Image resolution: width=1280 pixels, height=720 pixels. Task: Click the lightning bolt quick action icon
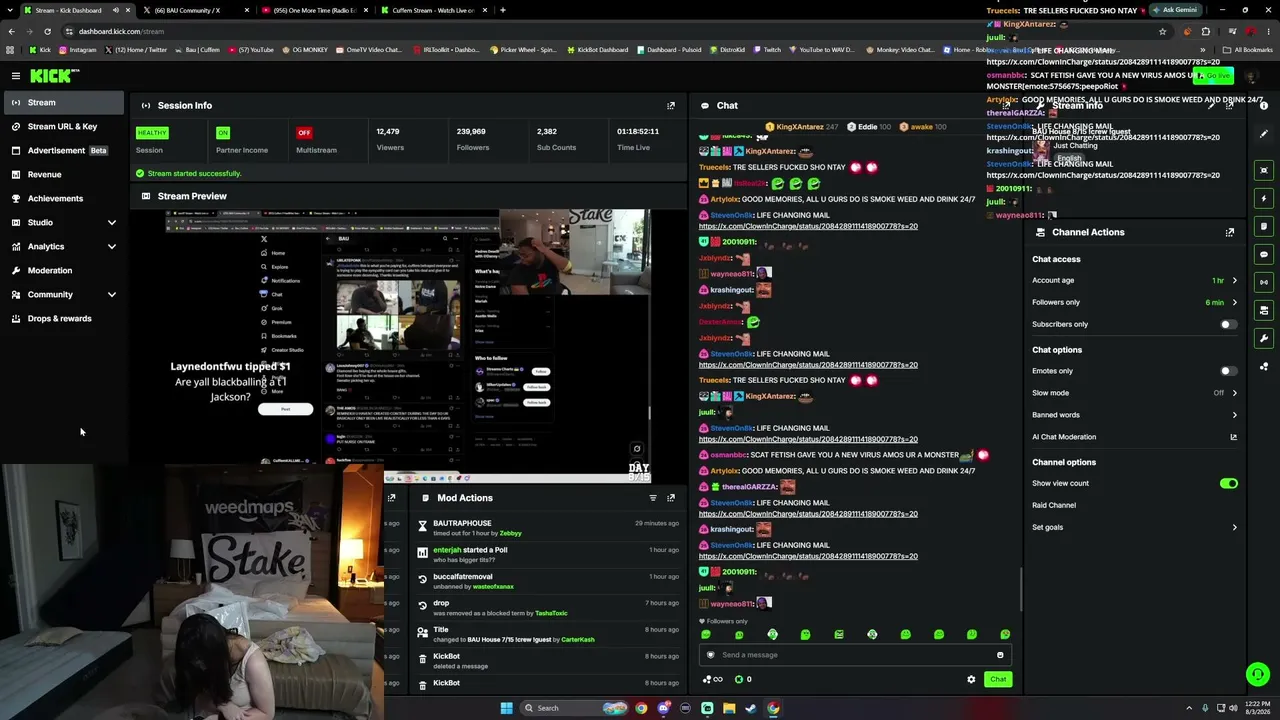[x=1264, y=198]
